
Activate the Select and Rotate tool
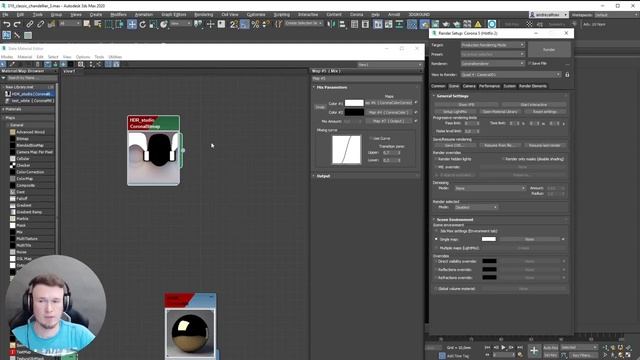pyautogui.click(x=142, y=24)
